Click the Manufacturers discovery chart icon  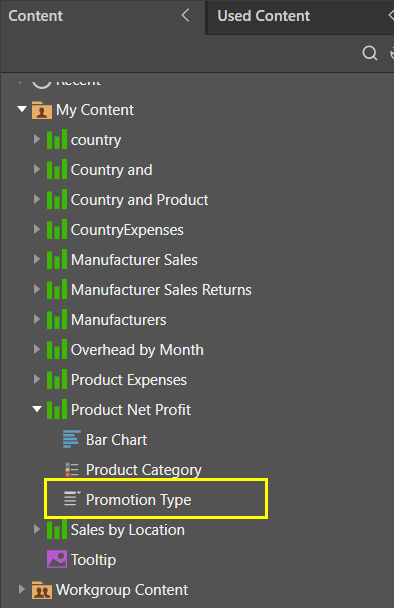click(57, 320)
